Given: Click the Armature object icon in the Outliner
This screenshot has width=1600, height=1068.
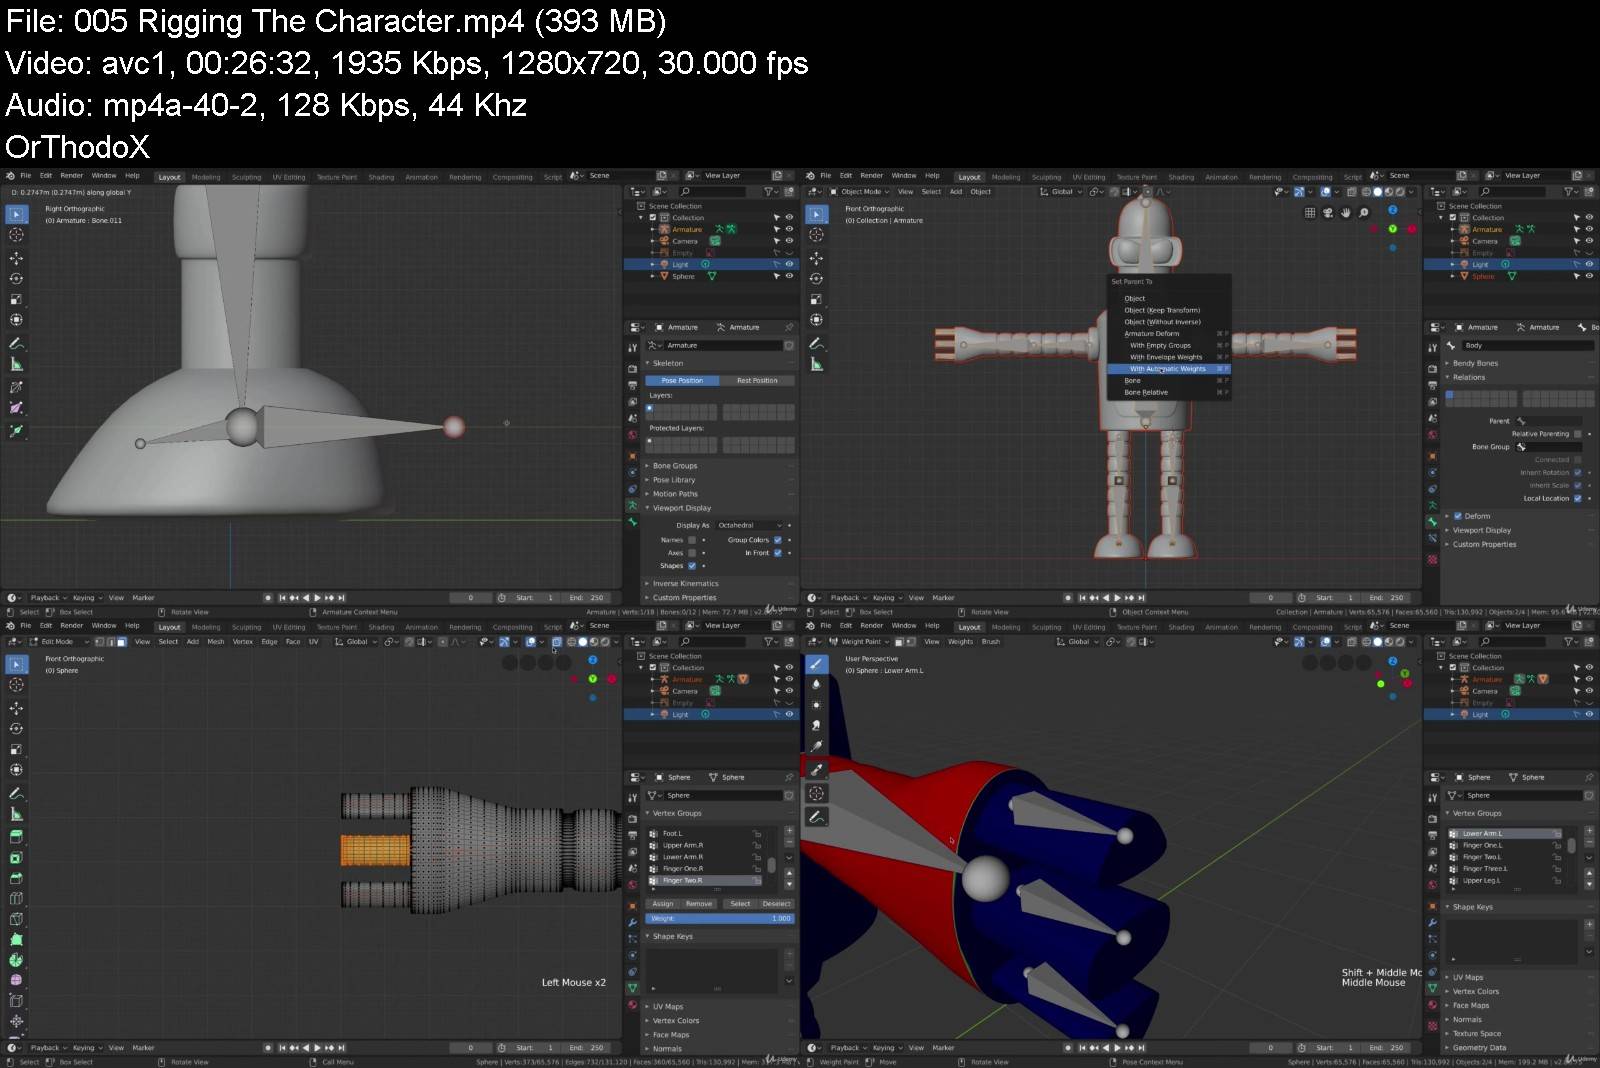Looking at the screenshot, I should [665, 229].
